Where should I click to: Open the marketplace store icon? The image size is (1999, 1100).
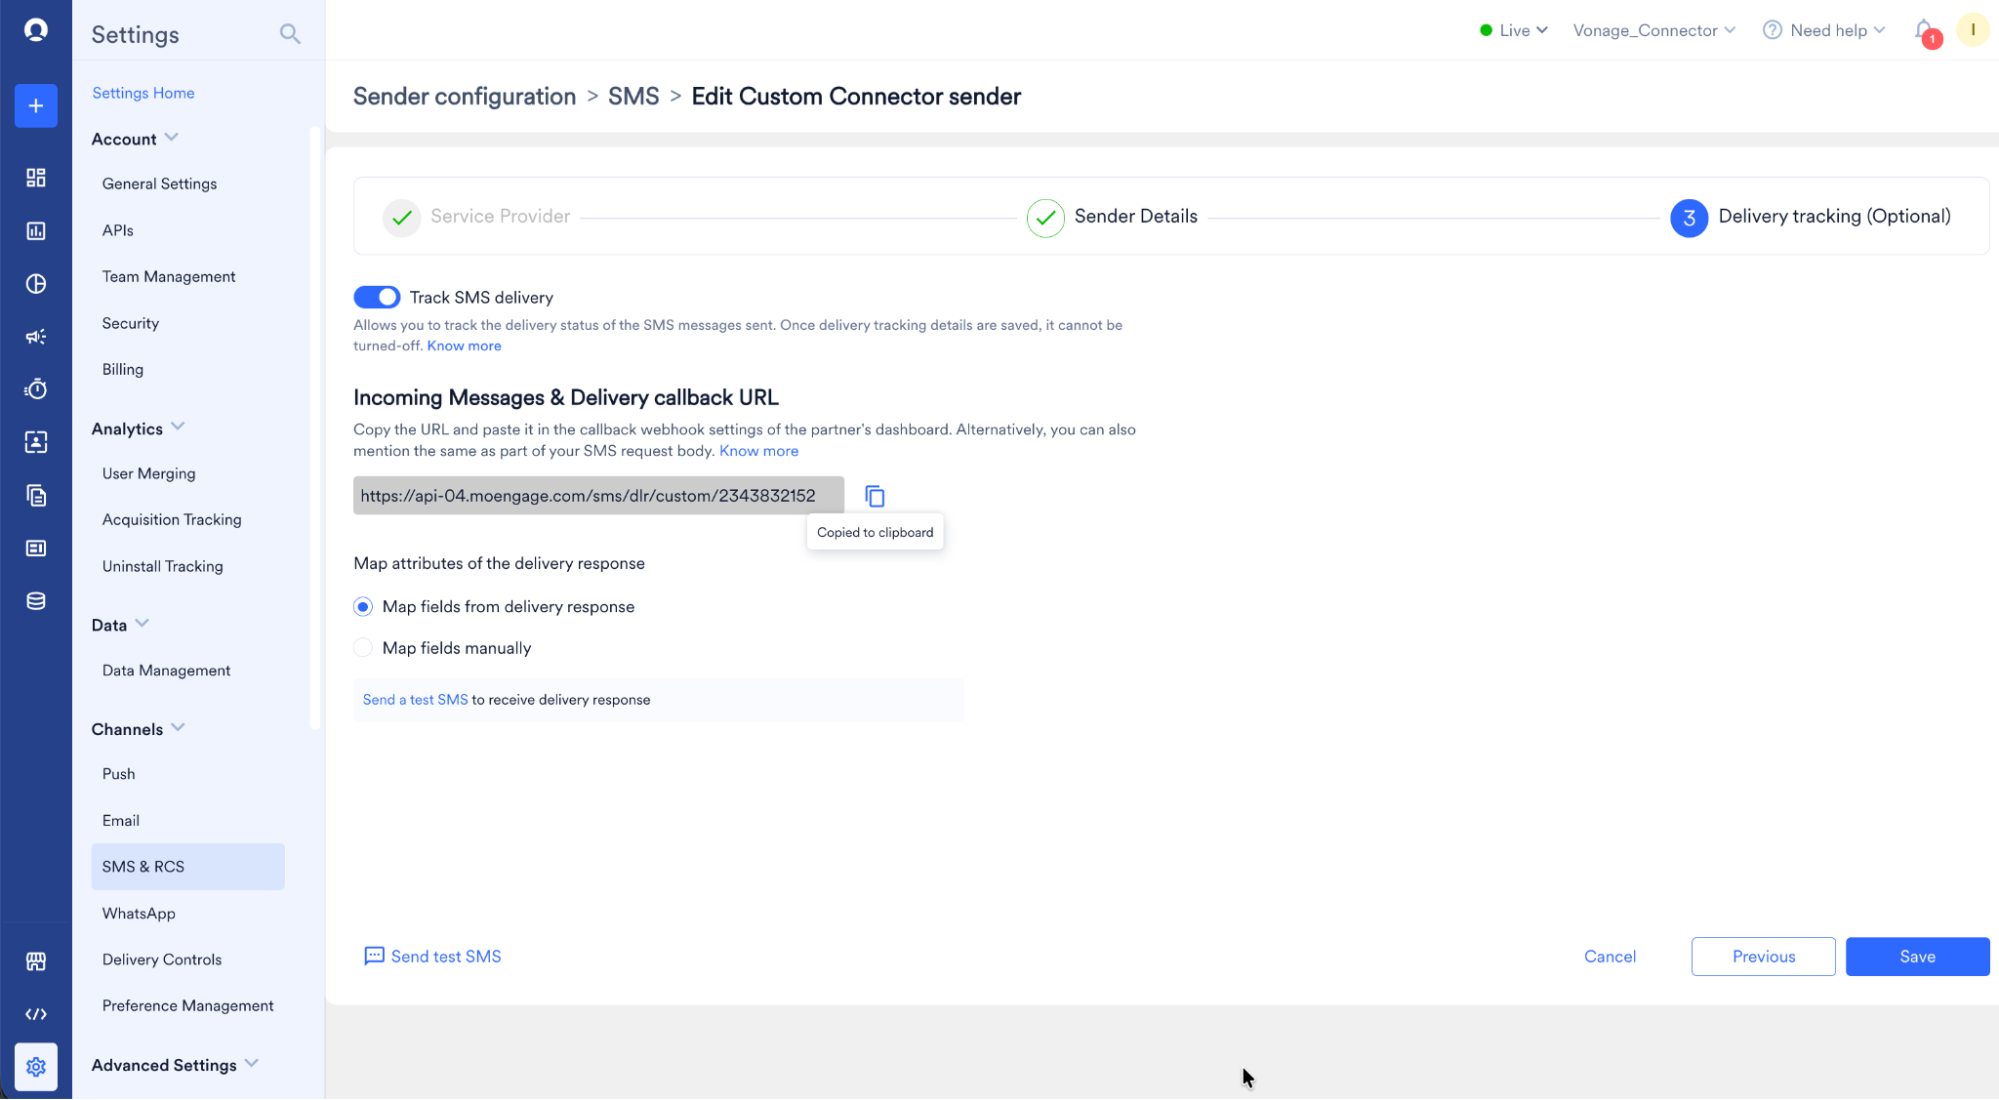36,962
